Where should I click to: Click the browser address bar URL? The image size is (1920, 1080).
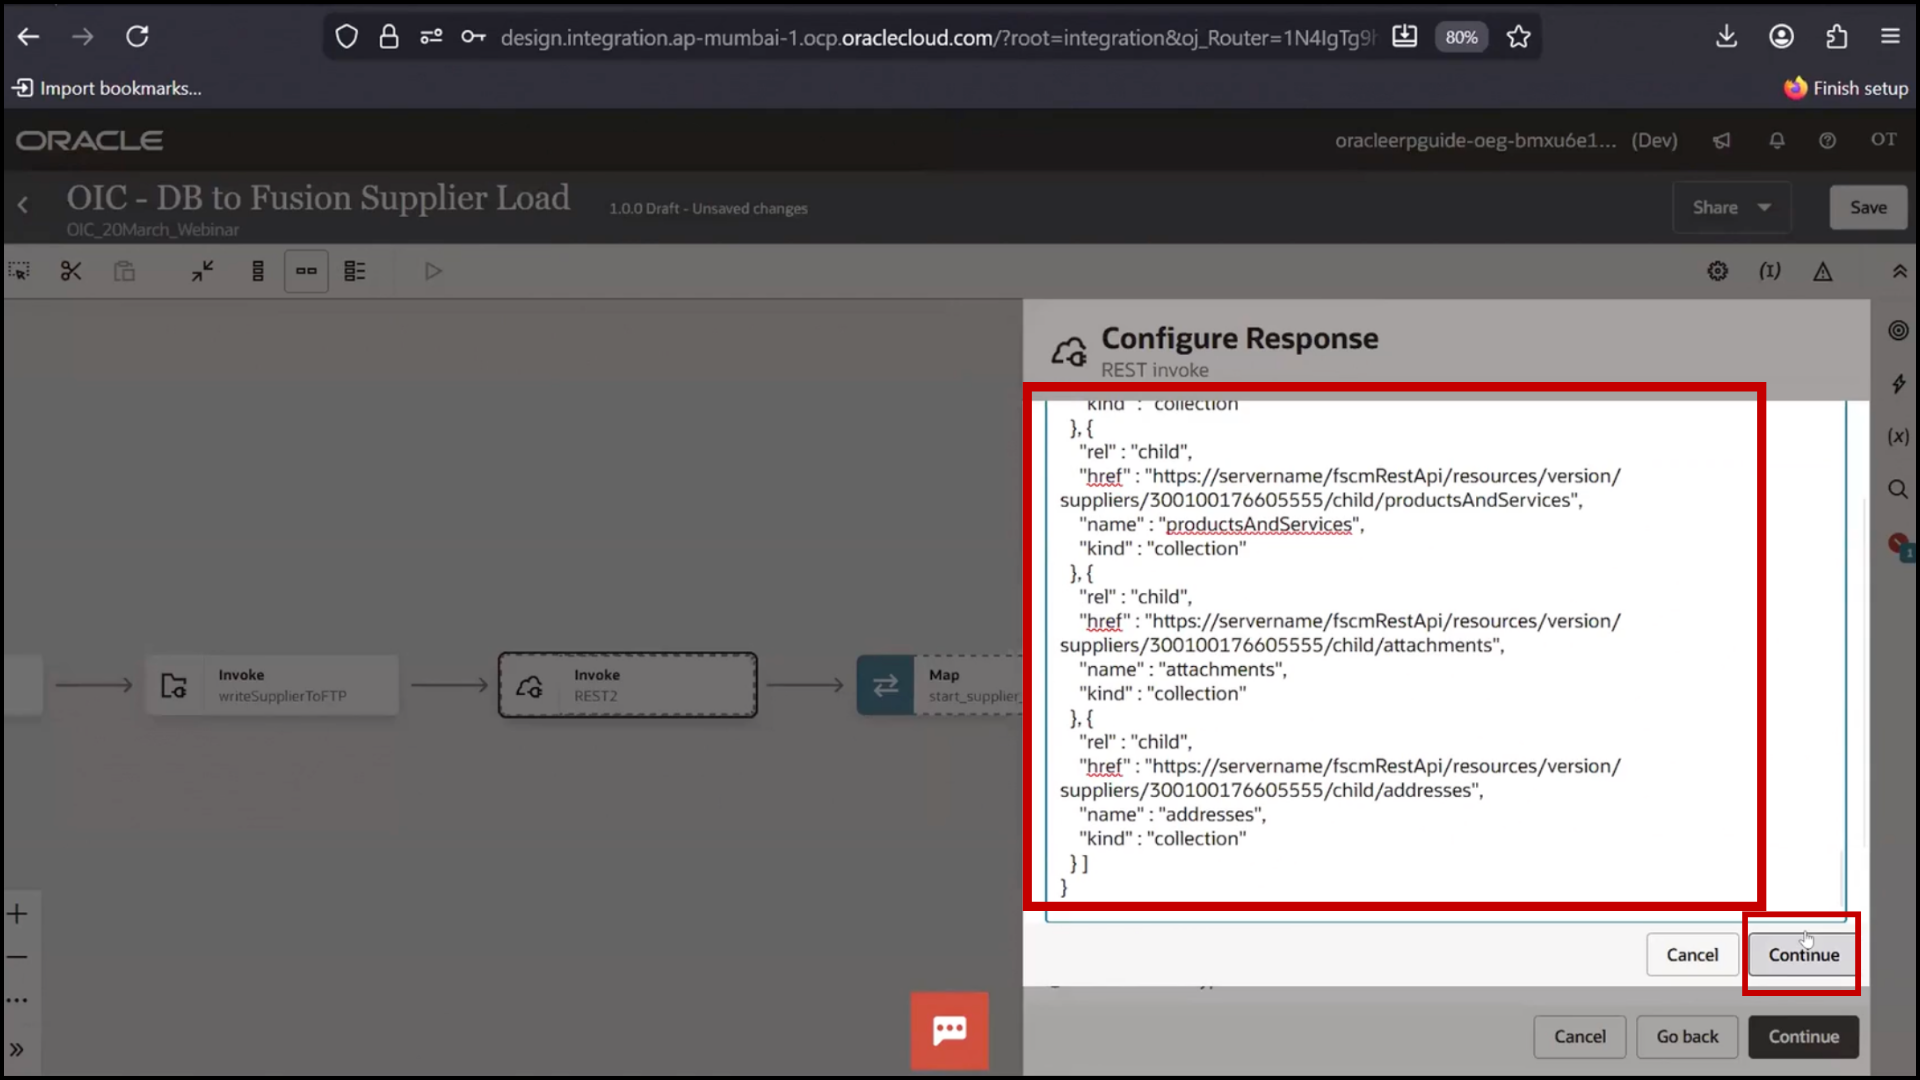(x=937, y=37)
